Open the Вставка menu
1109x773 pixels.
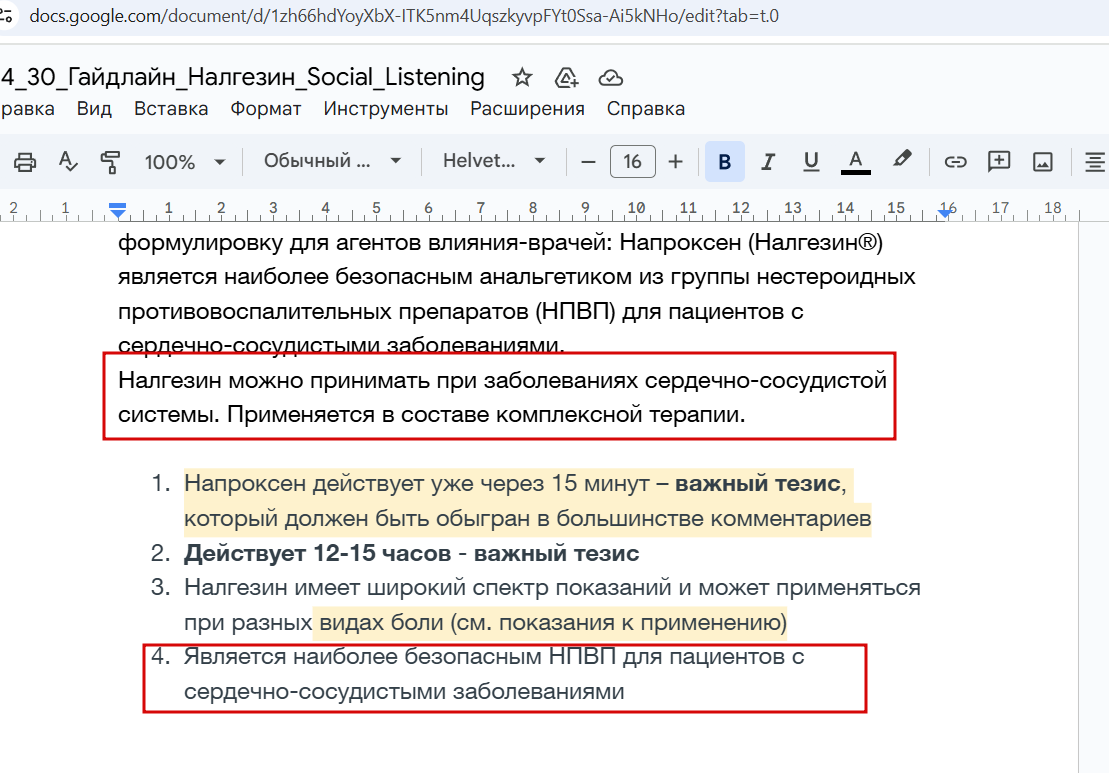171,109
